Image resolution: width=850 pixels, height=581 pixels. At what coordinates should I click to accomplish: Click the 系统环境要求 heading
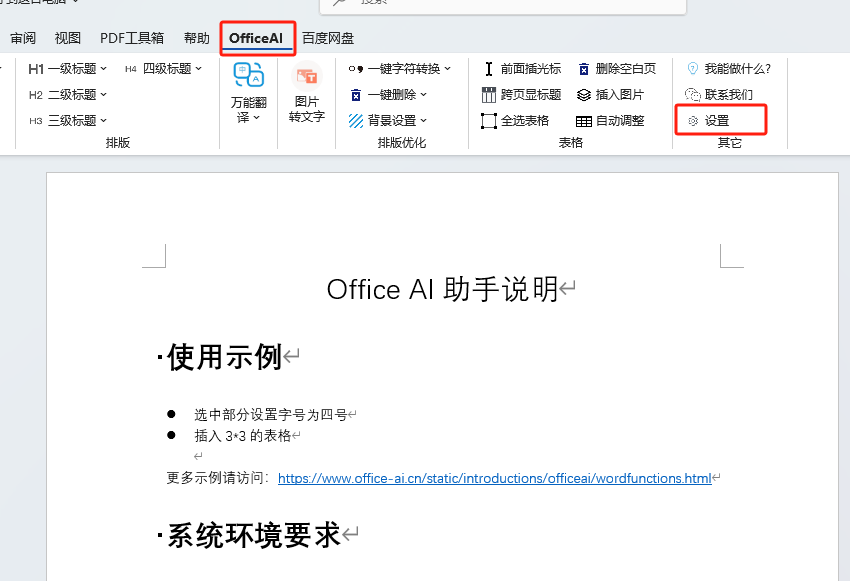[254, 535]
